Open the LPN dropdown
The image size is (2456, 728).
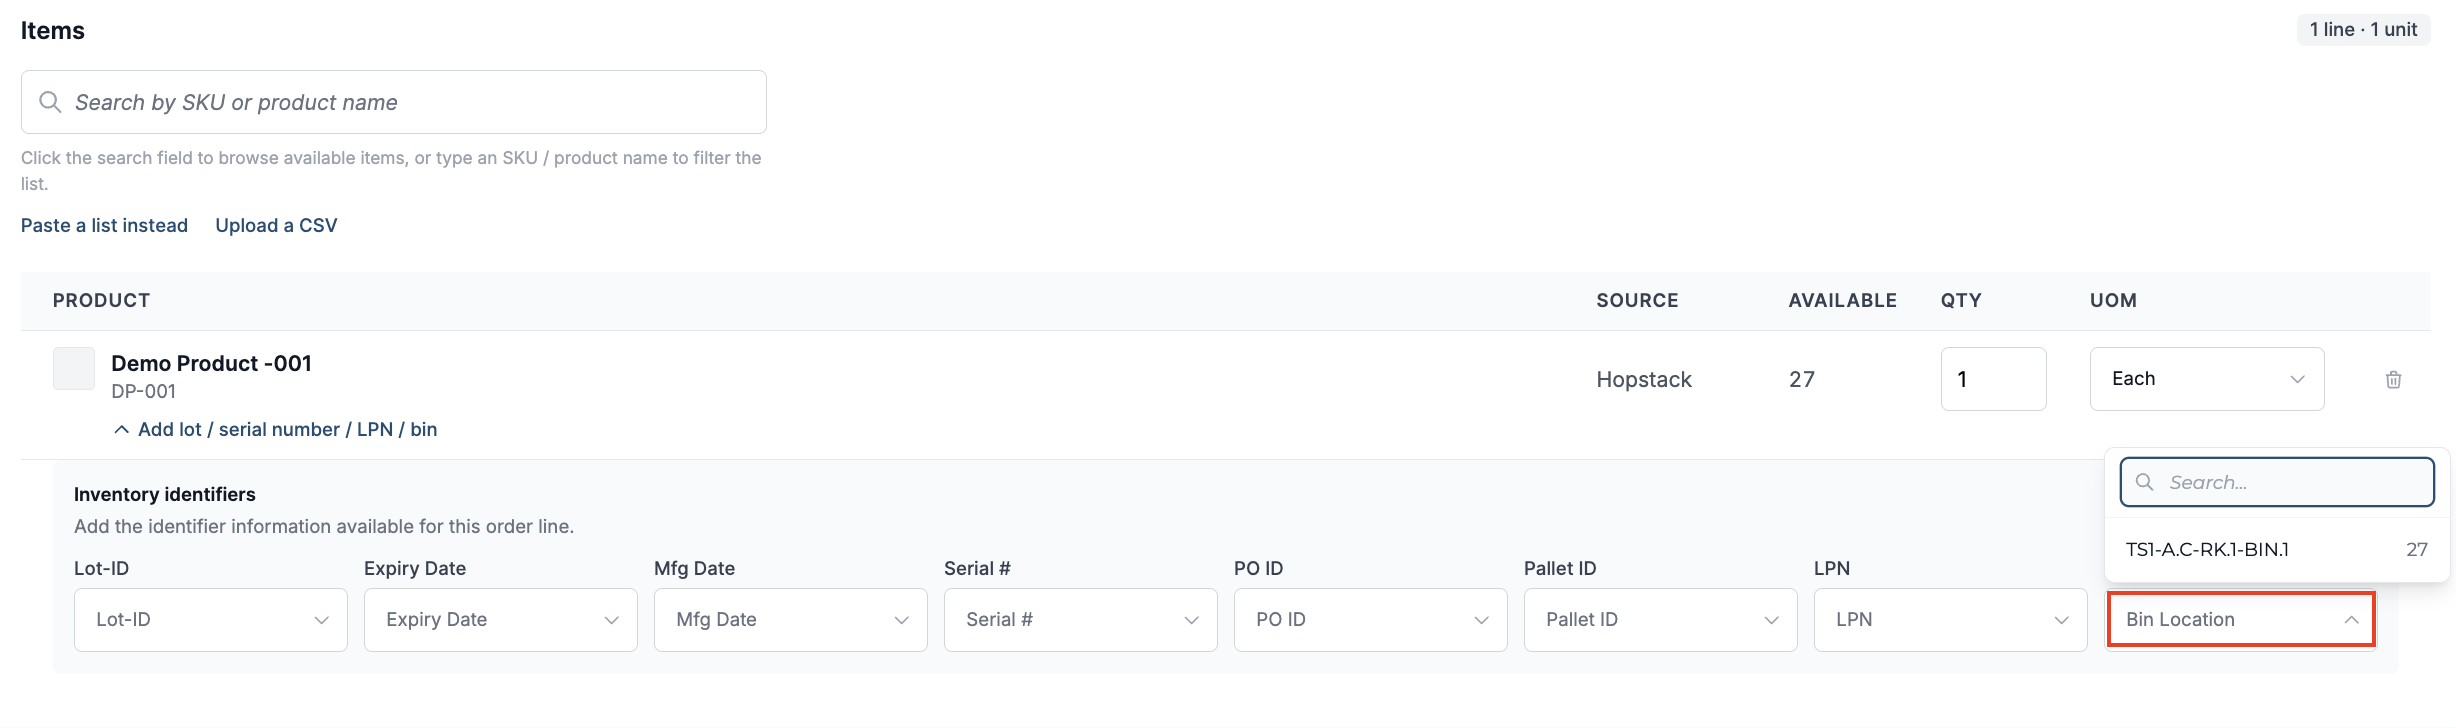[x=1951, y=620]
